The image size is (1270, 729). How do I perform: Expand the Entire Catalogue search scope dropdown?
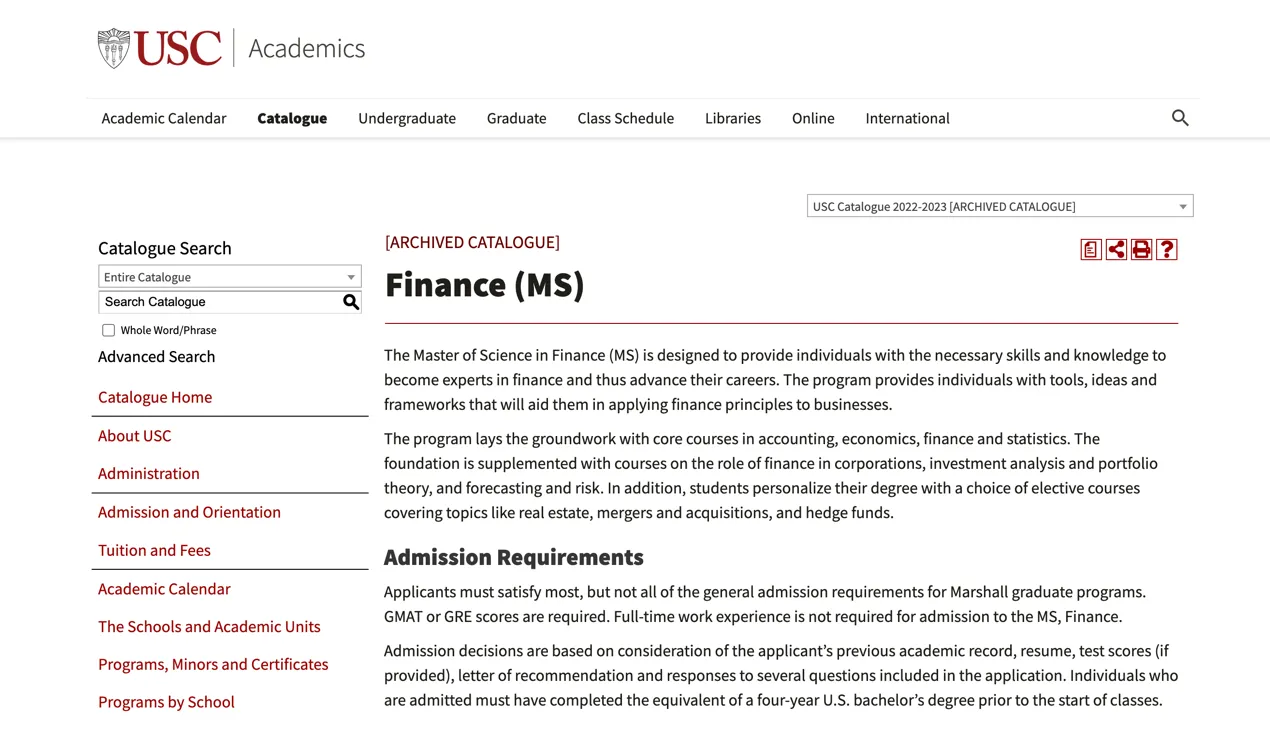pos(229,277)
